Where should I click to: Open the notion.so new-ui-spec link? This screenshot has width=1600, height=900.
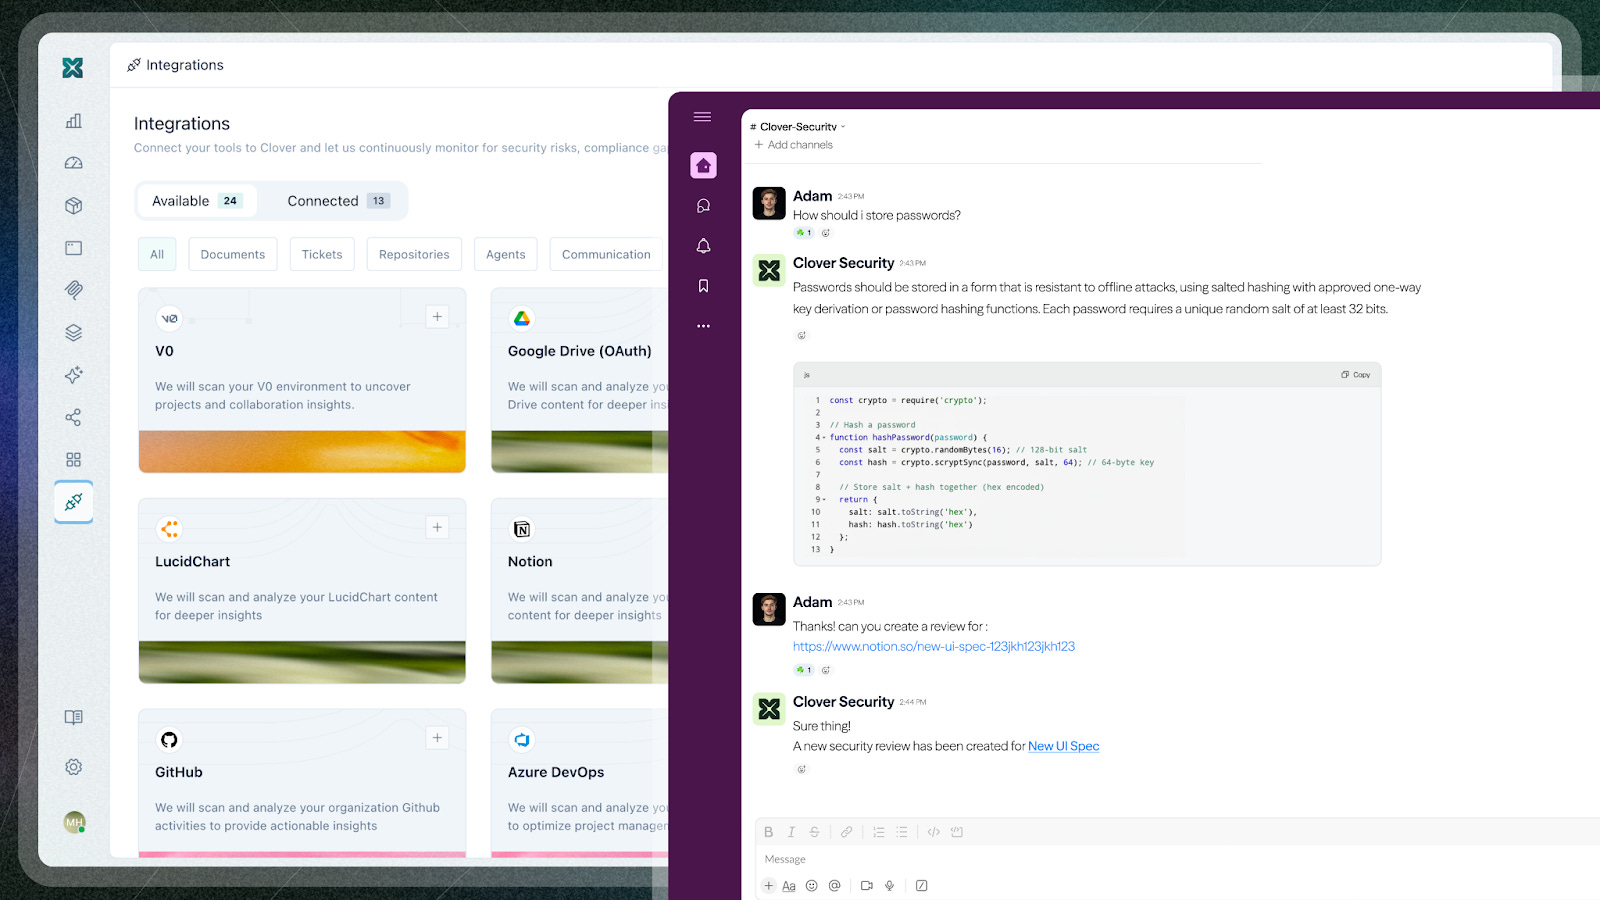[934, 646]
